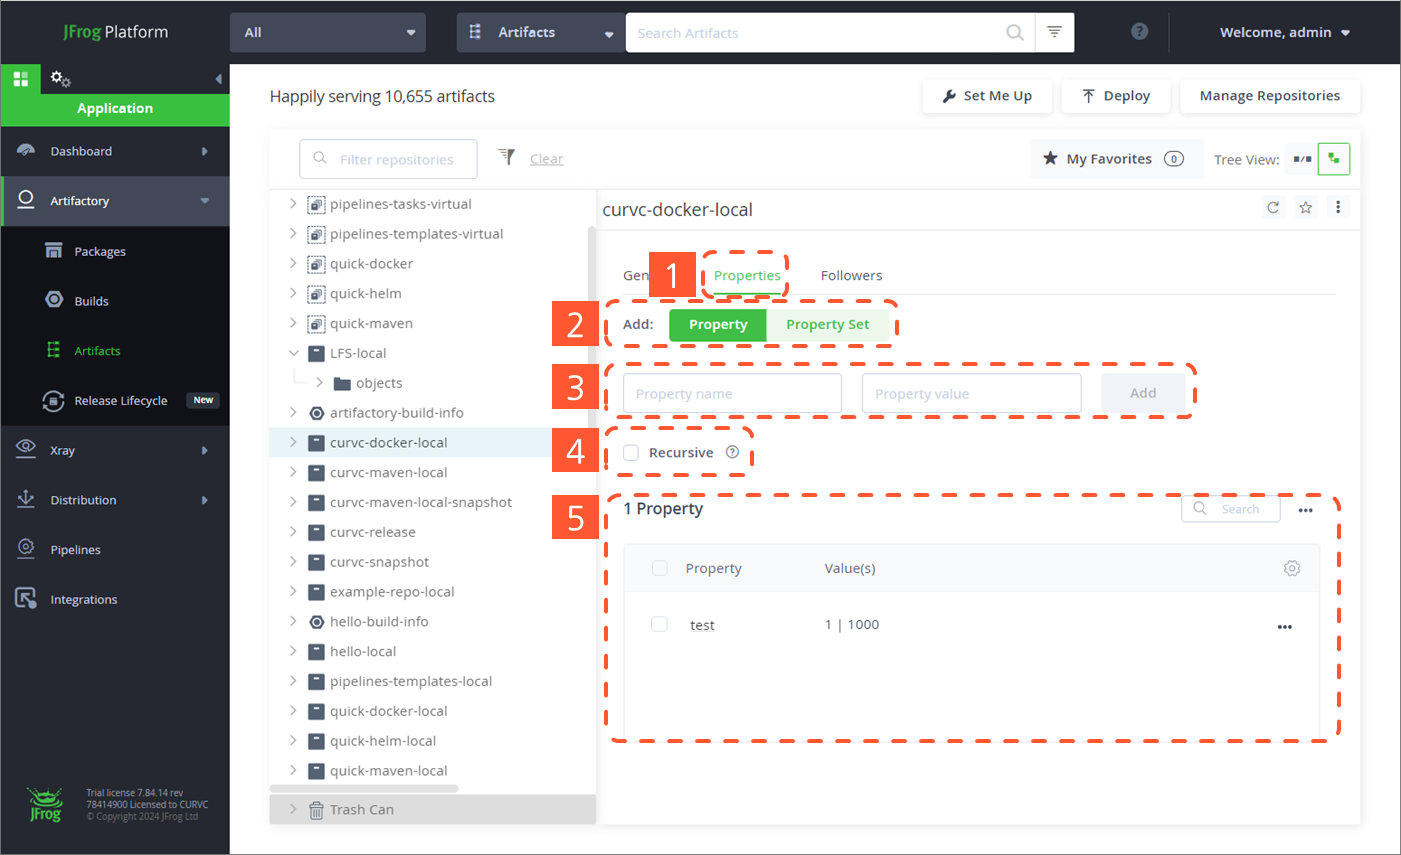Select the hierarchical tree view icon
The image size is (1401, 855).
pyautogui.click(x=1334, y=159)
